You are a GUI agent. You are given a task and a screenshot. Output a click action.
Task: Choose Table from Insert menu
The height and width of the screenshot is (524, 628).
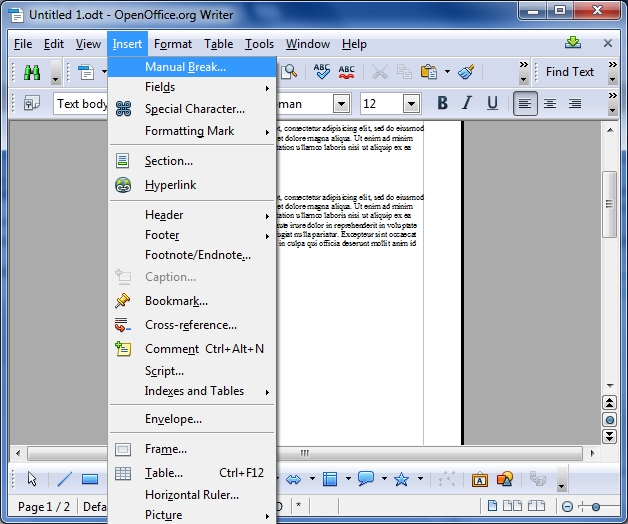(x=192, y=473)
